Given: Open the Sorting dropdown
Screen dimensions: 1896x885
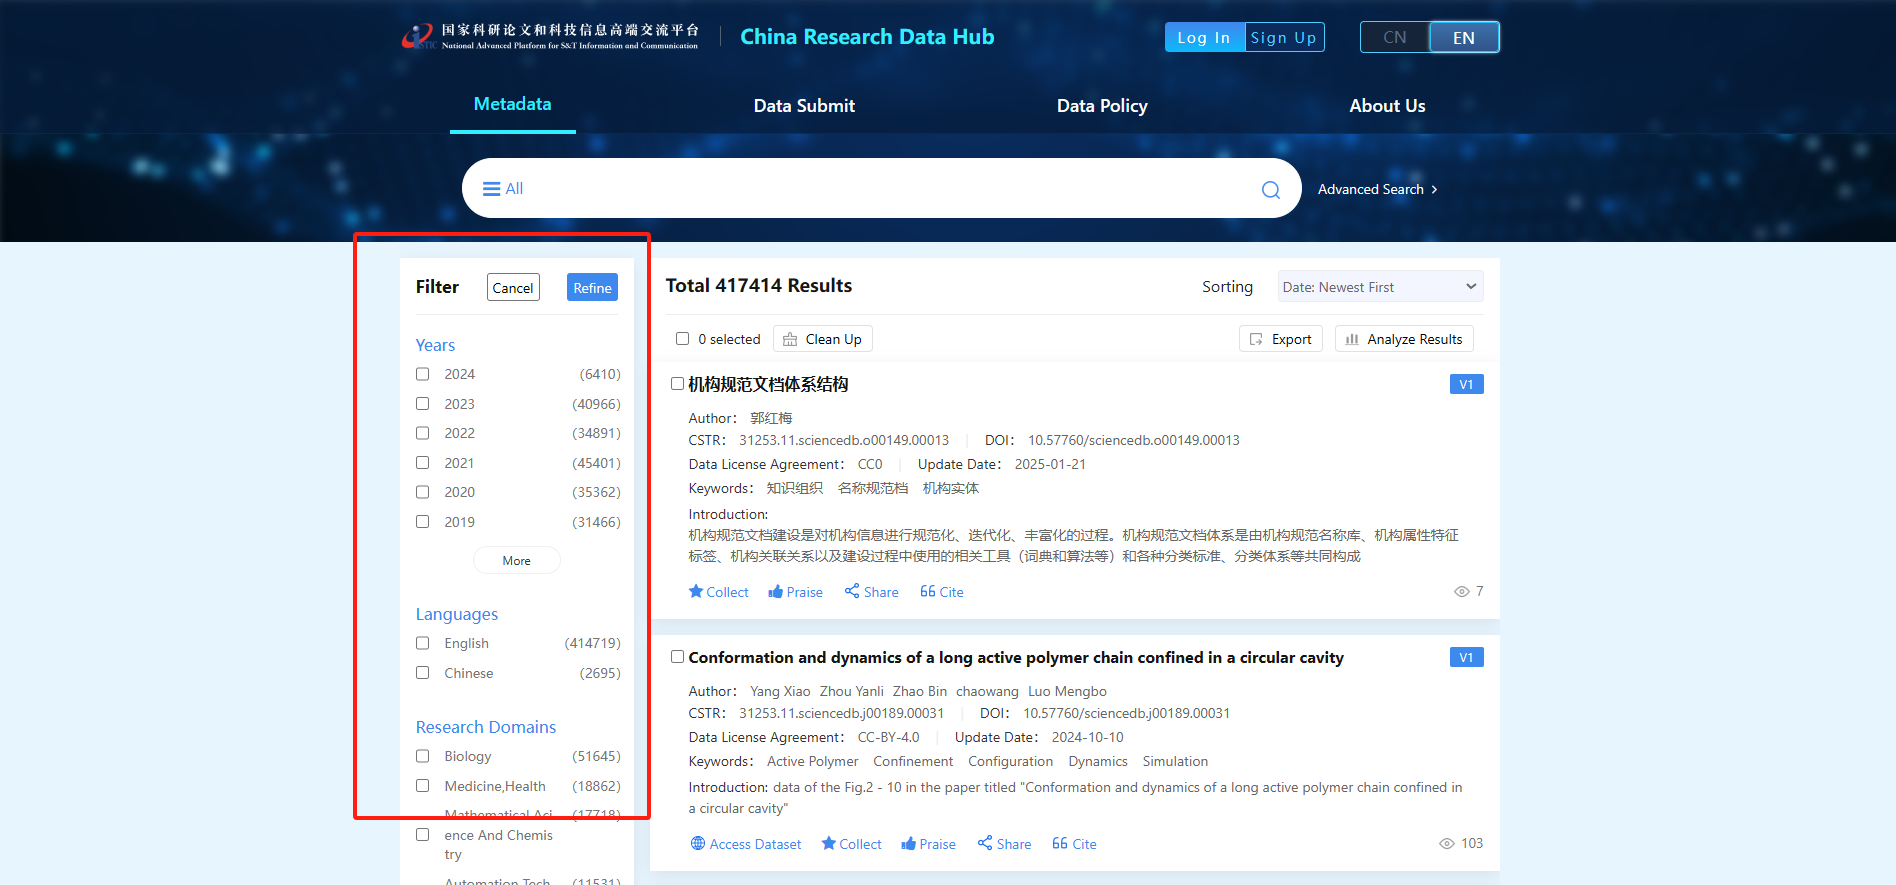Looking at the screenshot, I should click(1379, 287).
